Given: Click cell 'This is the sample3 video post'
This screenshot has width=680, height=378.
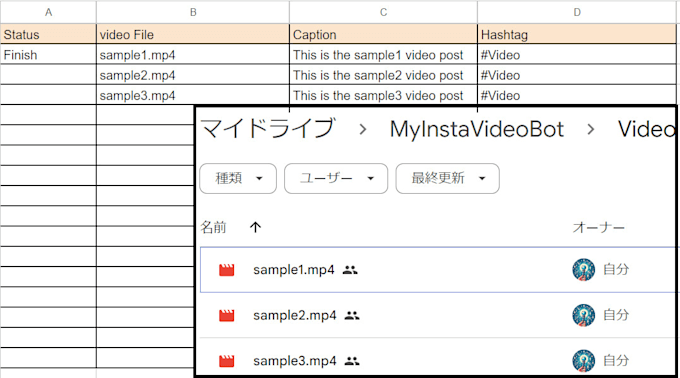Looking at the screenshot, I should (x=383, y=95).
